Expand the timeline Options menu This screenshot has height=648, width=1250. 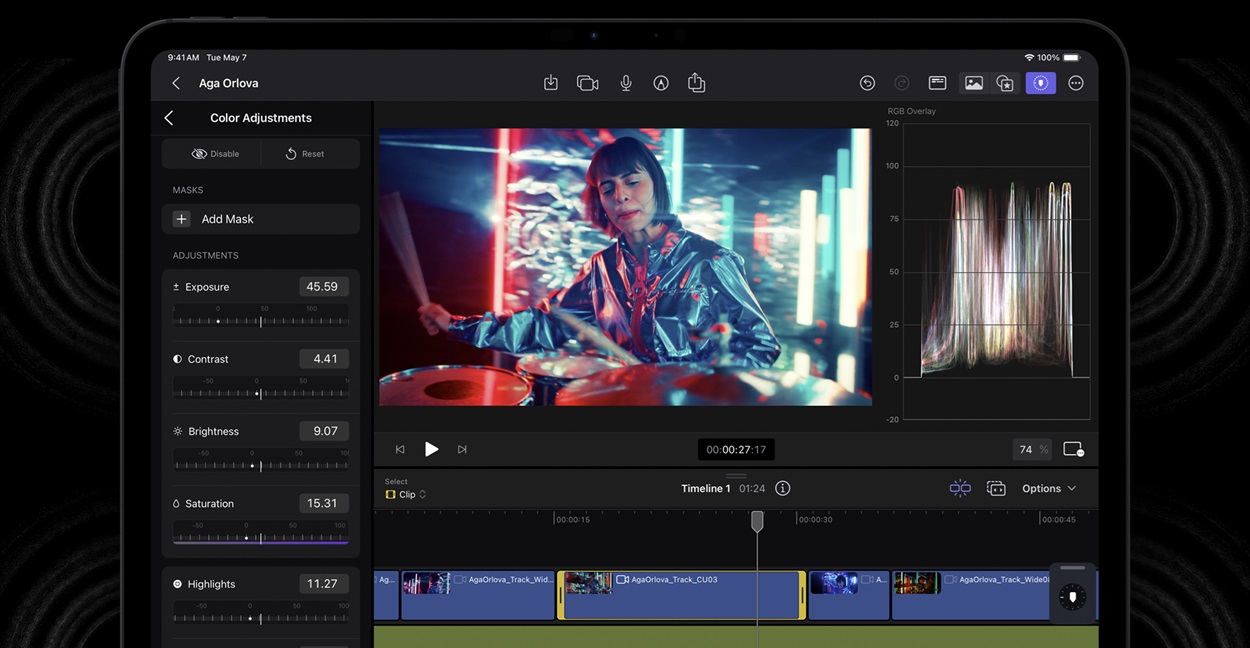tap(1049, 489)
